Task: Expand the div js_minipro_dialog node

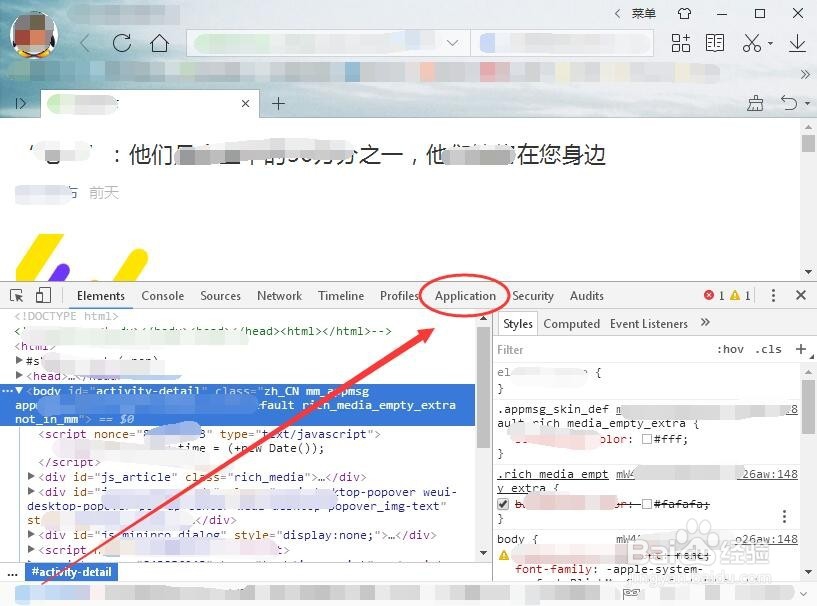Action: [31, 535]
